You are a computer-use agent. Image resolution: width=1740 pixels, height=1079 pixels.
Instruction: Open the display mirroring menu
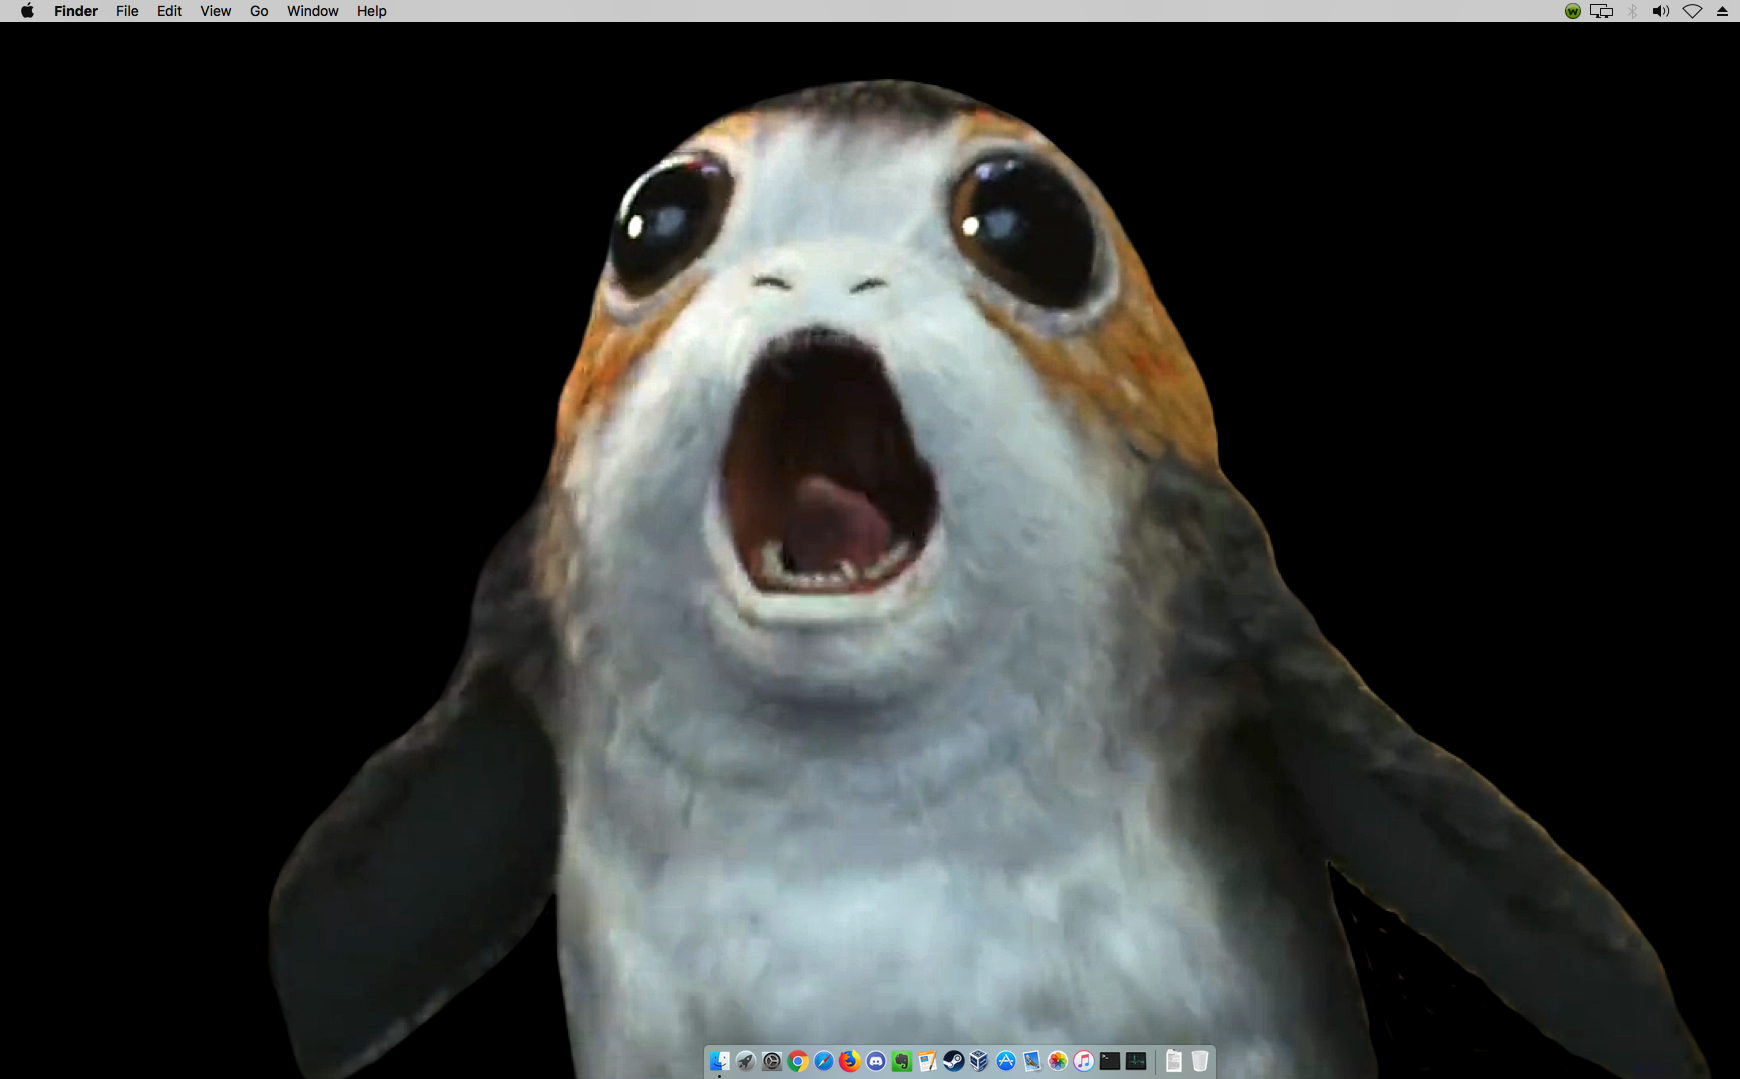point(1602,11)
